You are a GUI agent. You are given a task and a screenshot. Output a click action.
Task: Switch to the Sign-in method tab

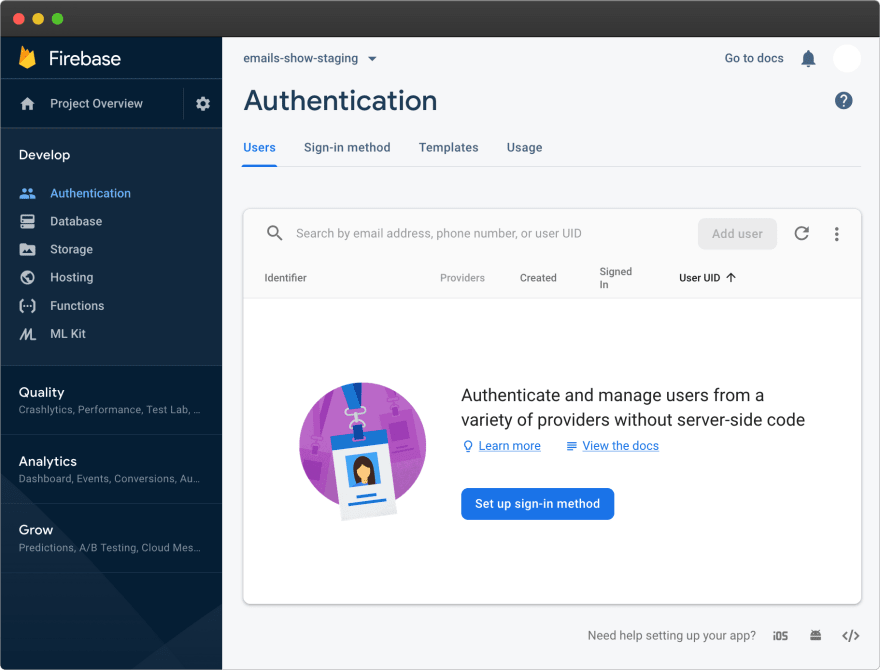(x=347, y=148)
